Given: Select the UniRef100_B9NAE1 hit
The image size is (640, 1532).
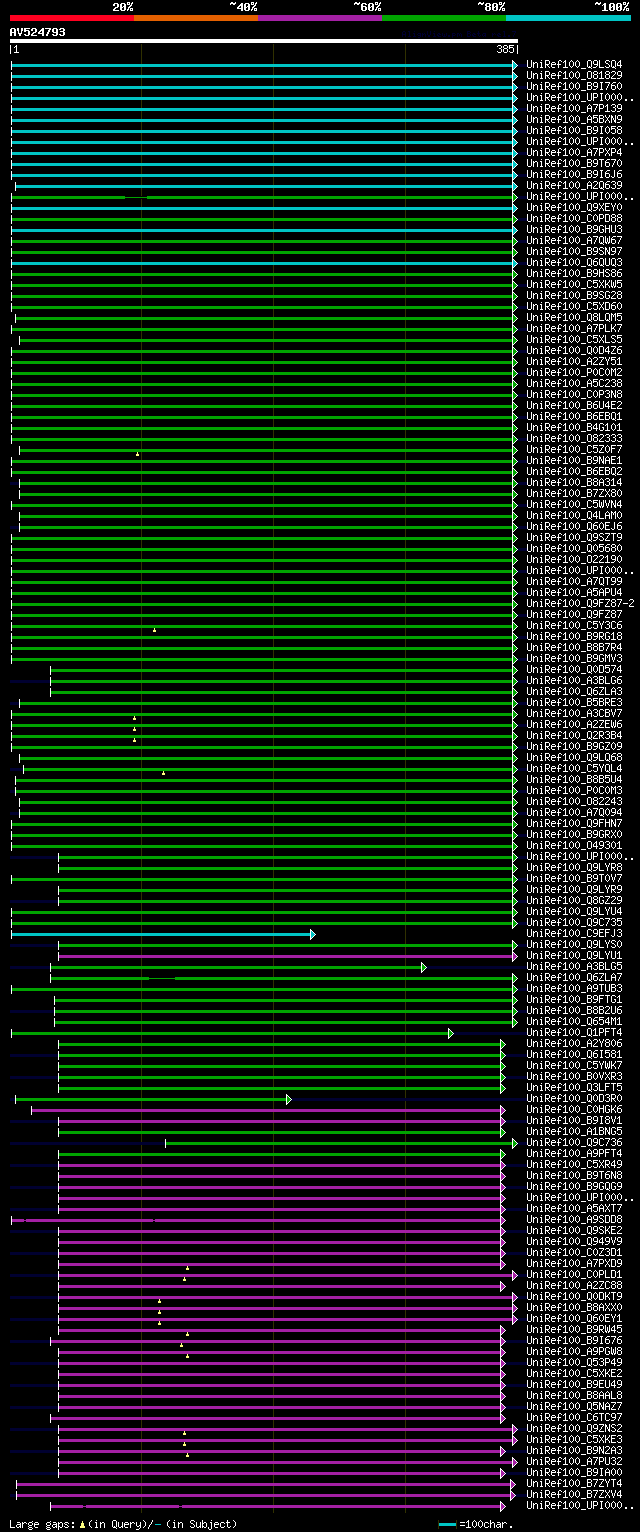Looking at the screenshot, I should pos(574,460).
